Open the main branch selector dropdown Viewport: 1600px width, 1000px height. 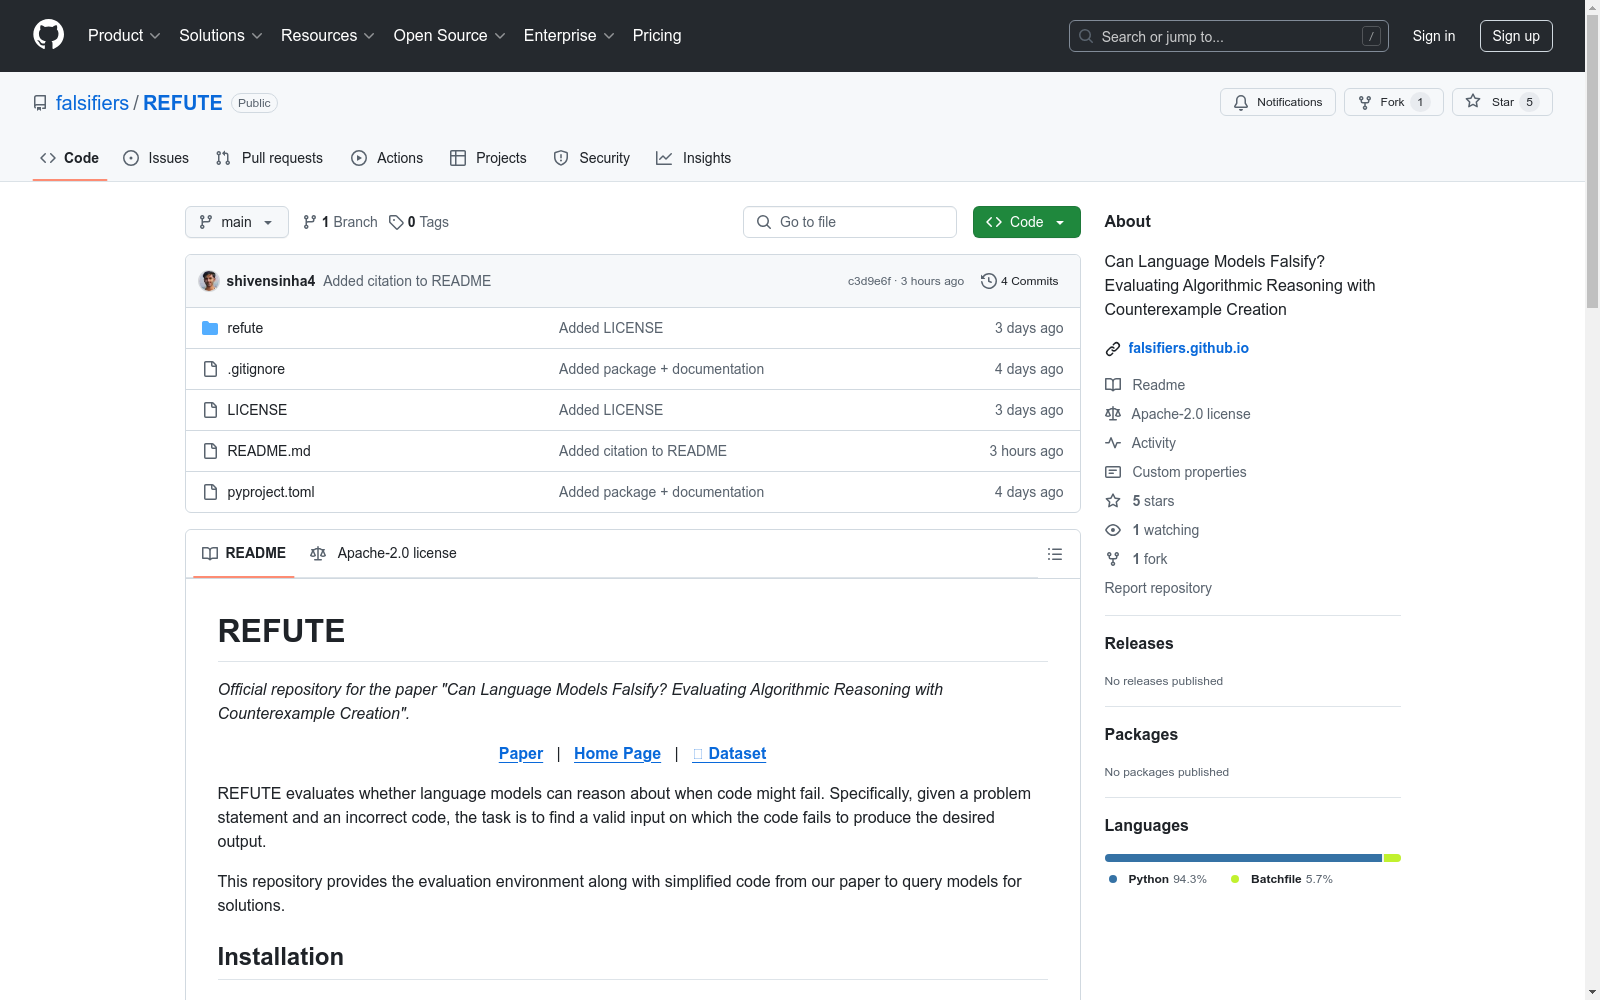pyautogui.click(x=237, y=222)
